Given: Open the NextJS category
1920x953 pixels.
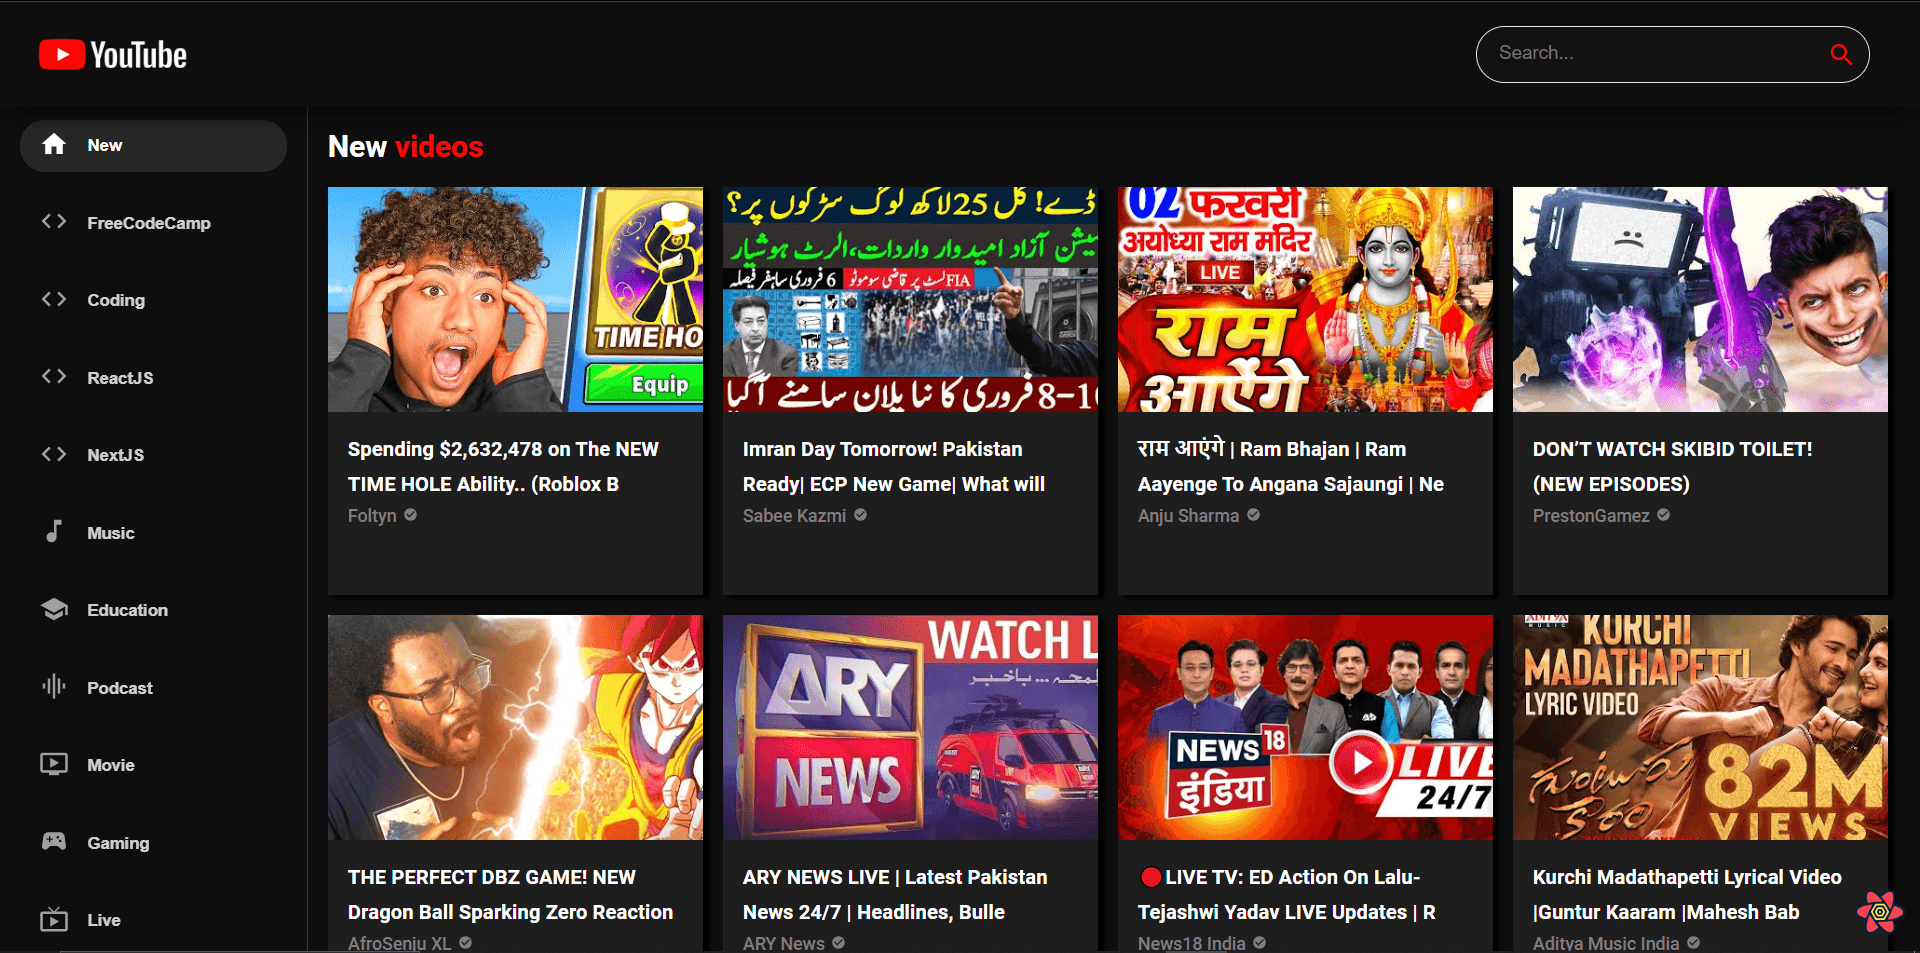Looking at the screenshot, I should (x=116, y=455).
